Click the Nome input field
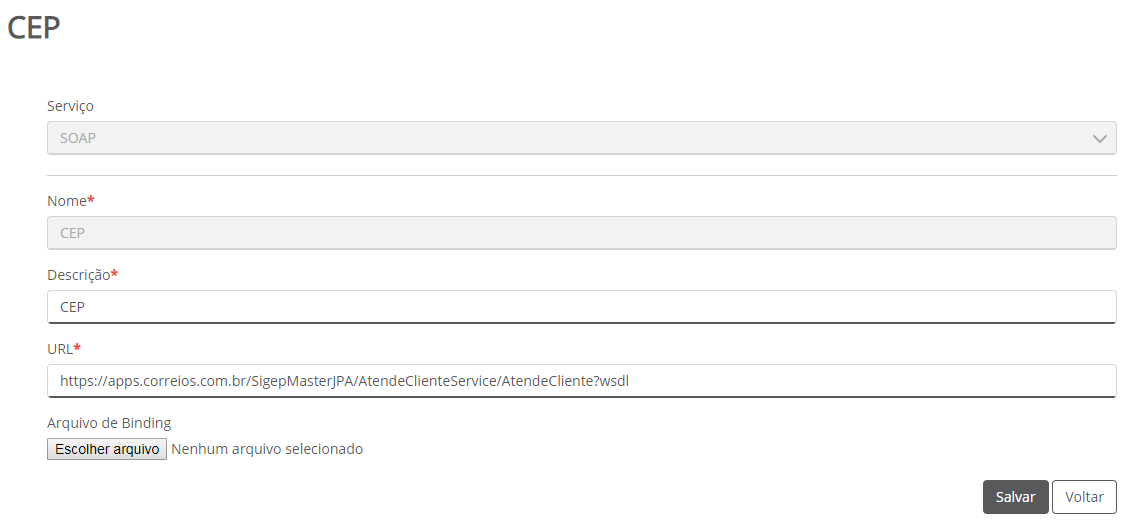 [580, 233]
